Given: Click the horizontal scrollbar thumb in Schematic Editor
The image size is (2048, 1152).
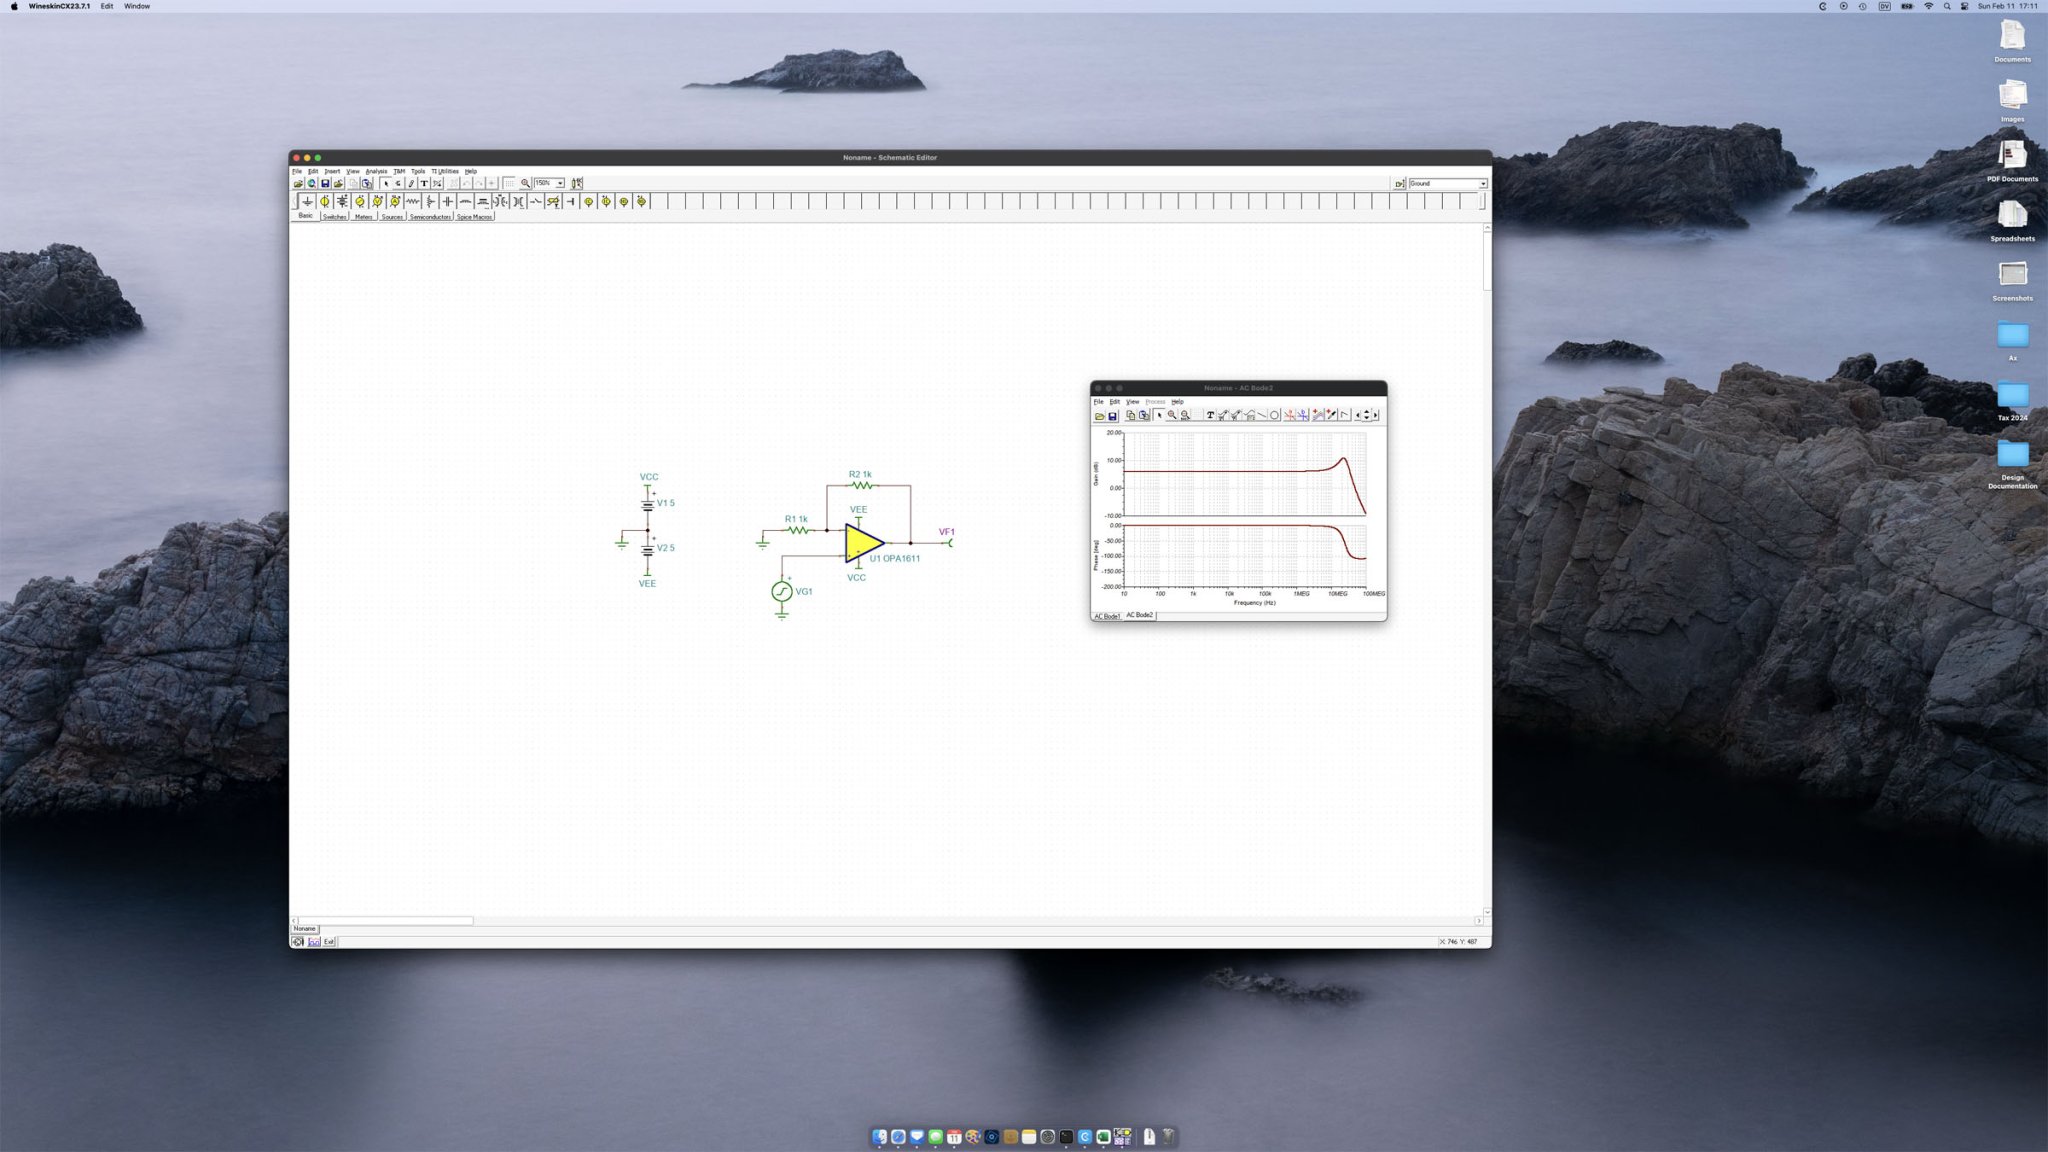Looking at the screenshot, I should [386, 920].
